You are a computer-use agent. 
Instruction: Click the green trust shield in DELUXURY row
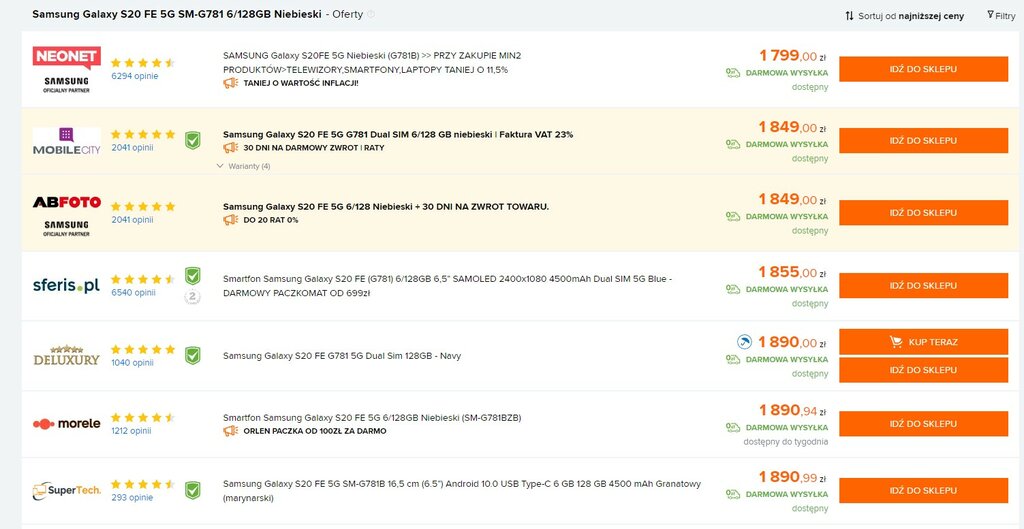pos(192,355)
